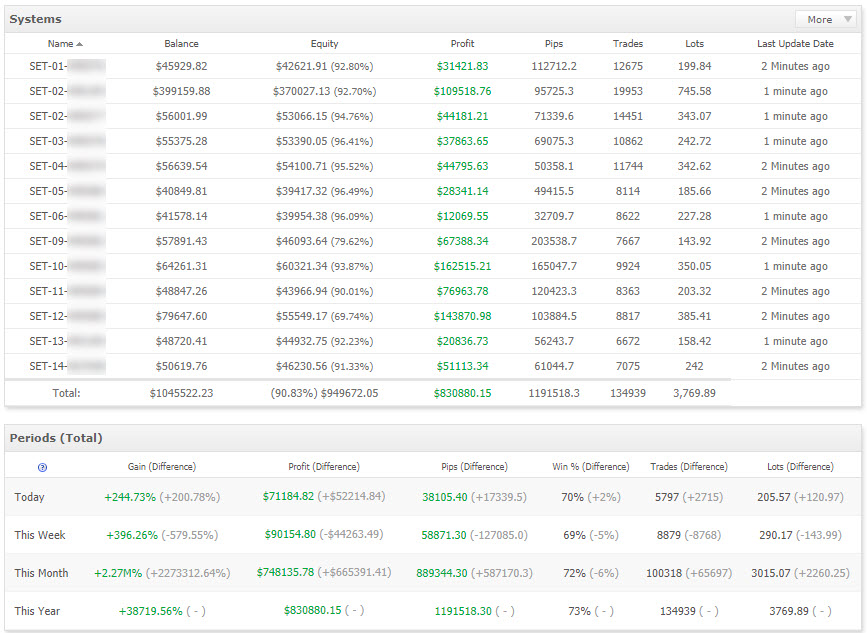
Task: Click the Win % (Difference) header
Action: [x=591, y=467]
